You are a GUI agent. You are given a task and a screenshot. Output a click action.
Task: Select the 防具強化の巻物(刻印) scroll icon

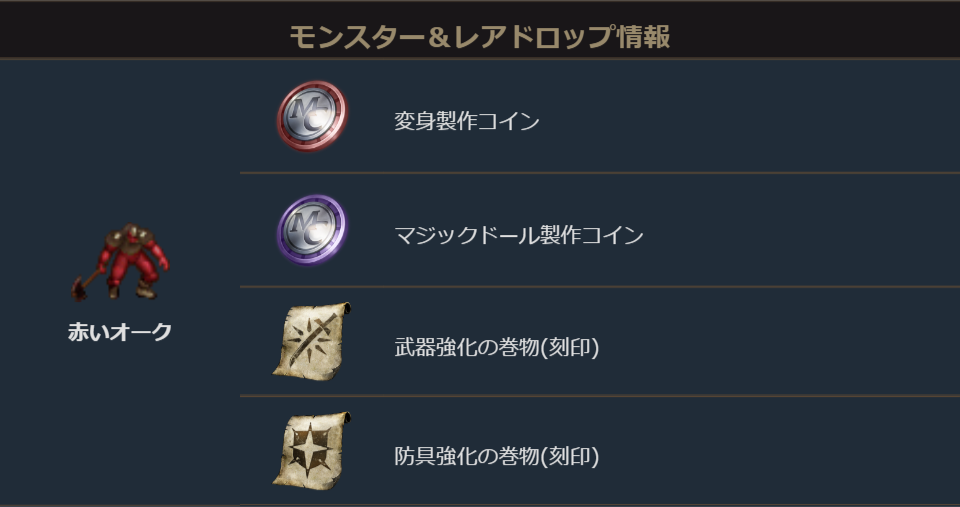pos(312,451)
